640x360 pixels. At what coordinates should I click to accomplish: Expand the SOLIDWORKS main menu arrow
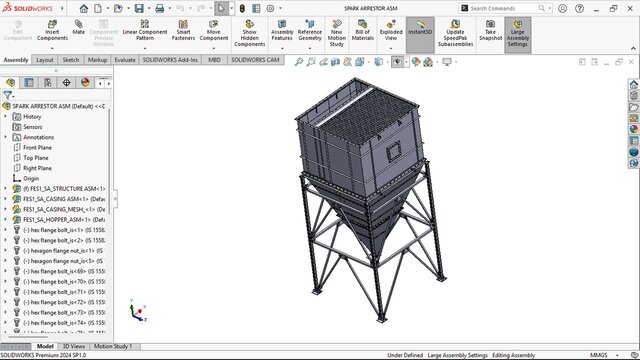(62, 8)
